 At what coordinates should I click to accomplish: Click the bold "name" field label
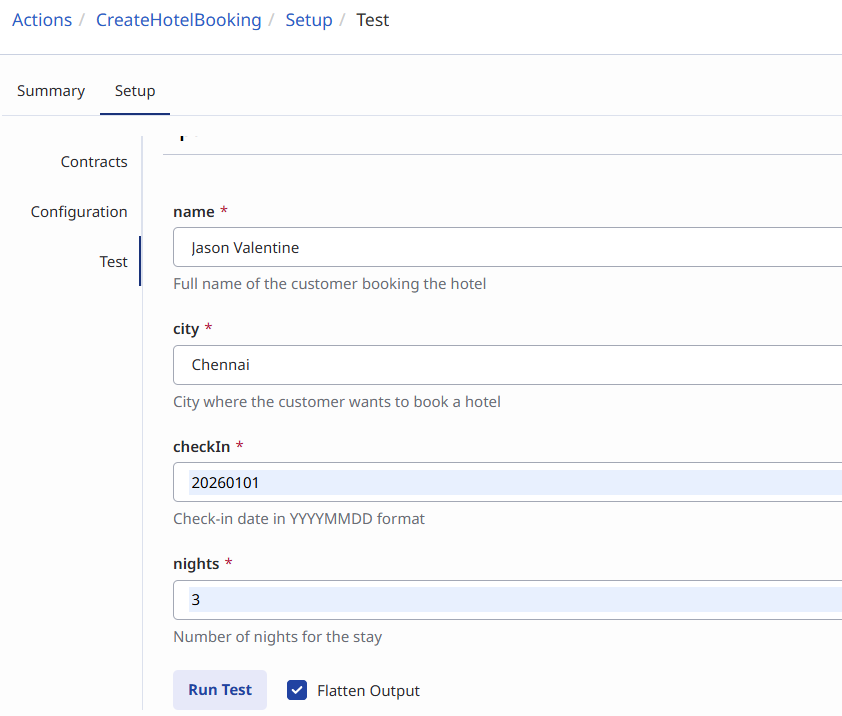[193, 212]
